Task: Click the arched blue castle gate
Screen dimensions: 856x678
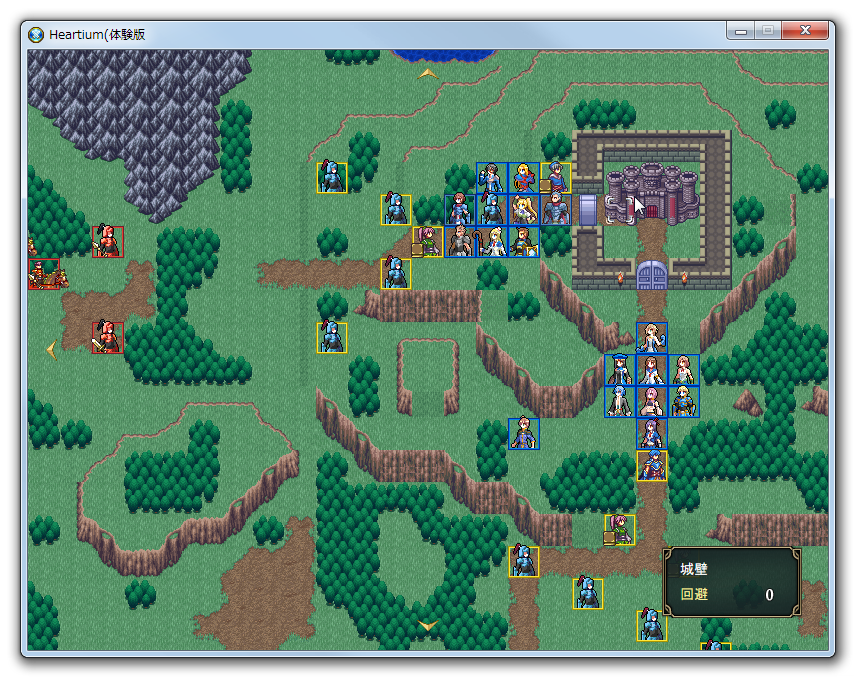Action: pyautogui.click(x=652, y=275)
